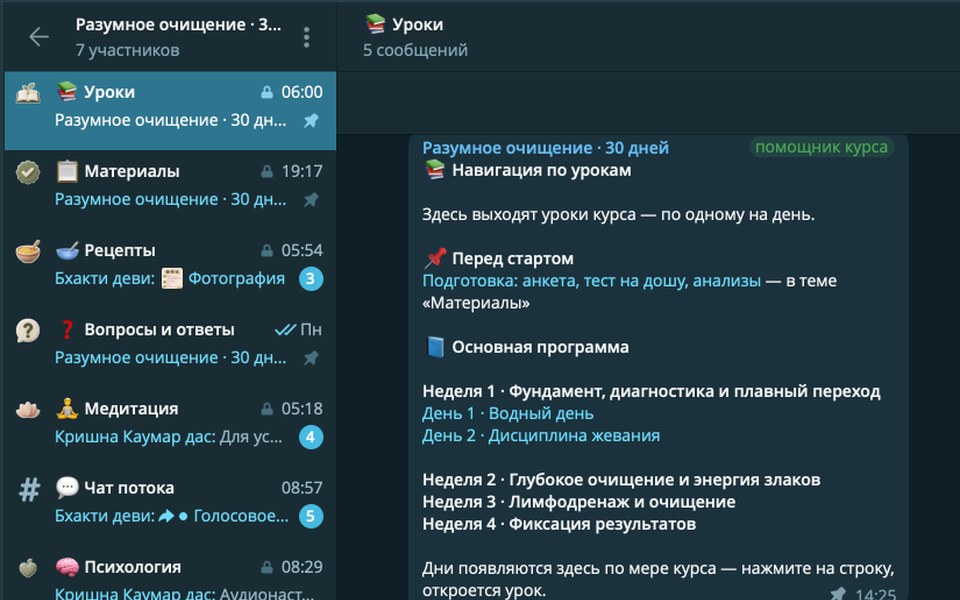This screenshot has width=960, height=600.
Task: Click heading «Основная программа»
Action: (x=541, y=347)
